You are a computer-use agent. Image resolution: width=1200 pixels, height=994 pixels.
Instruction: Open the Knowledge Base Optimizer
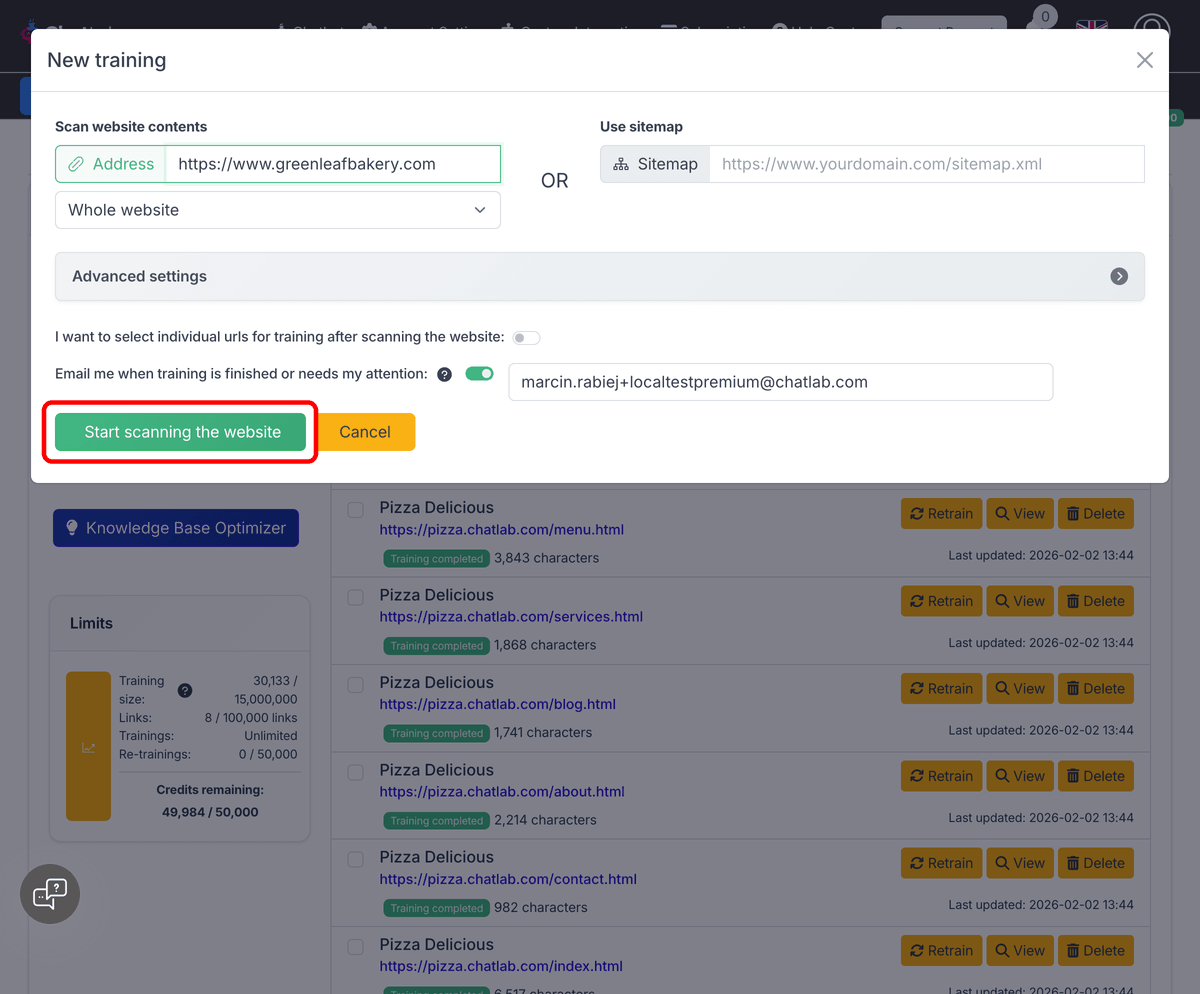point(175,527)
